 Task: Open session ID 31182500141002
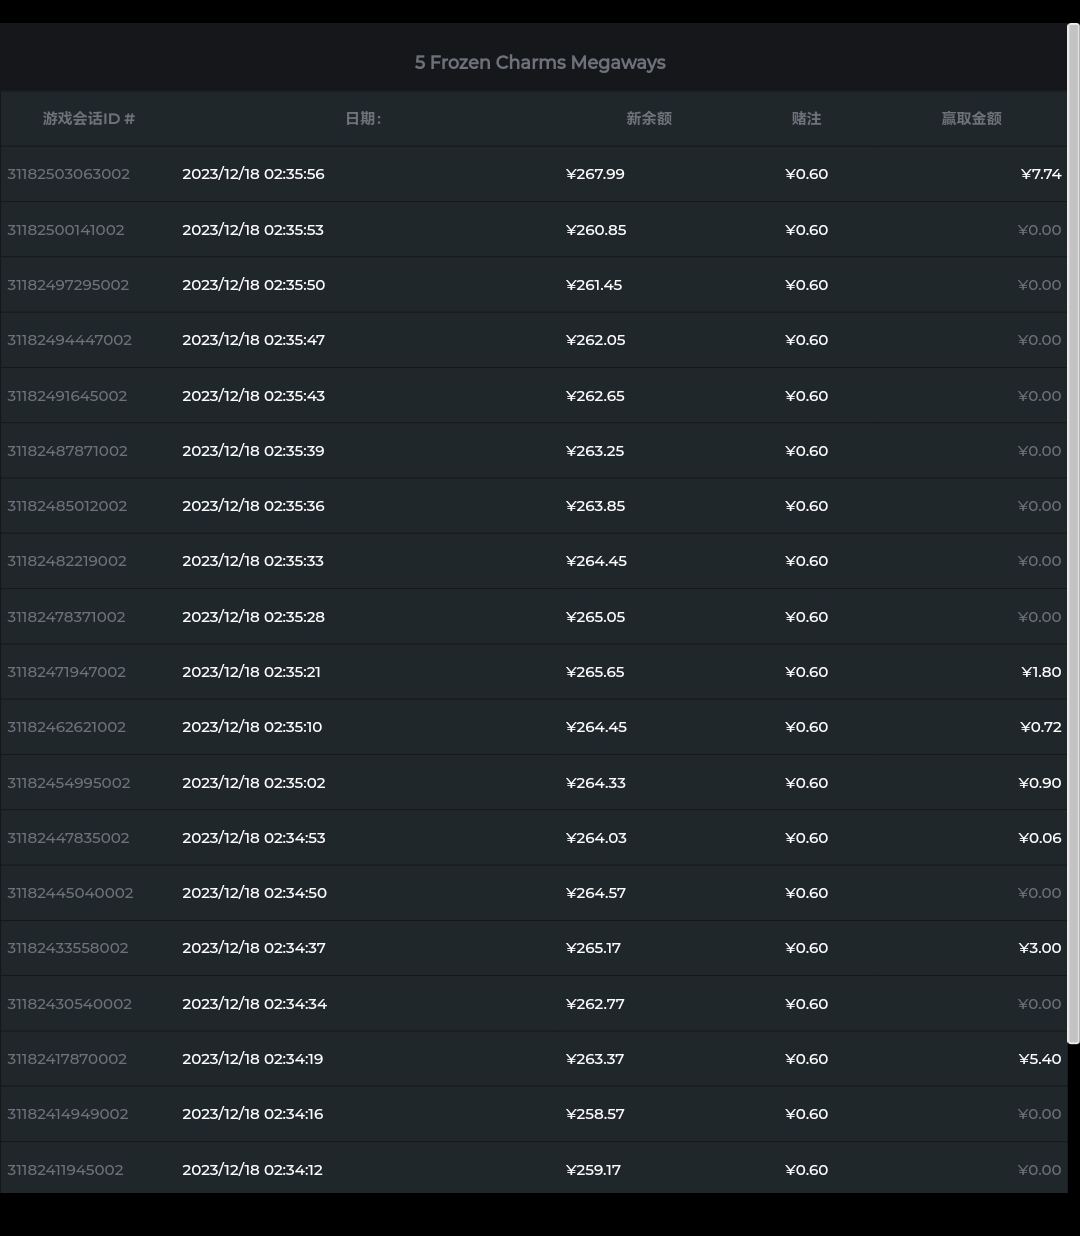(66, 230)
